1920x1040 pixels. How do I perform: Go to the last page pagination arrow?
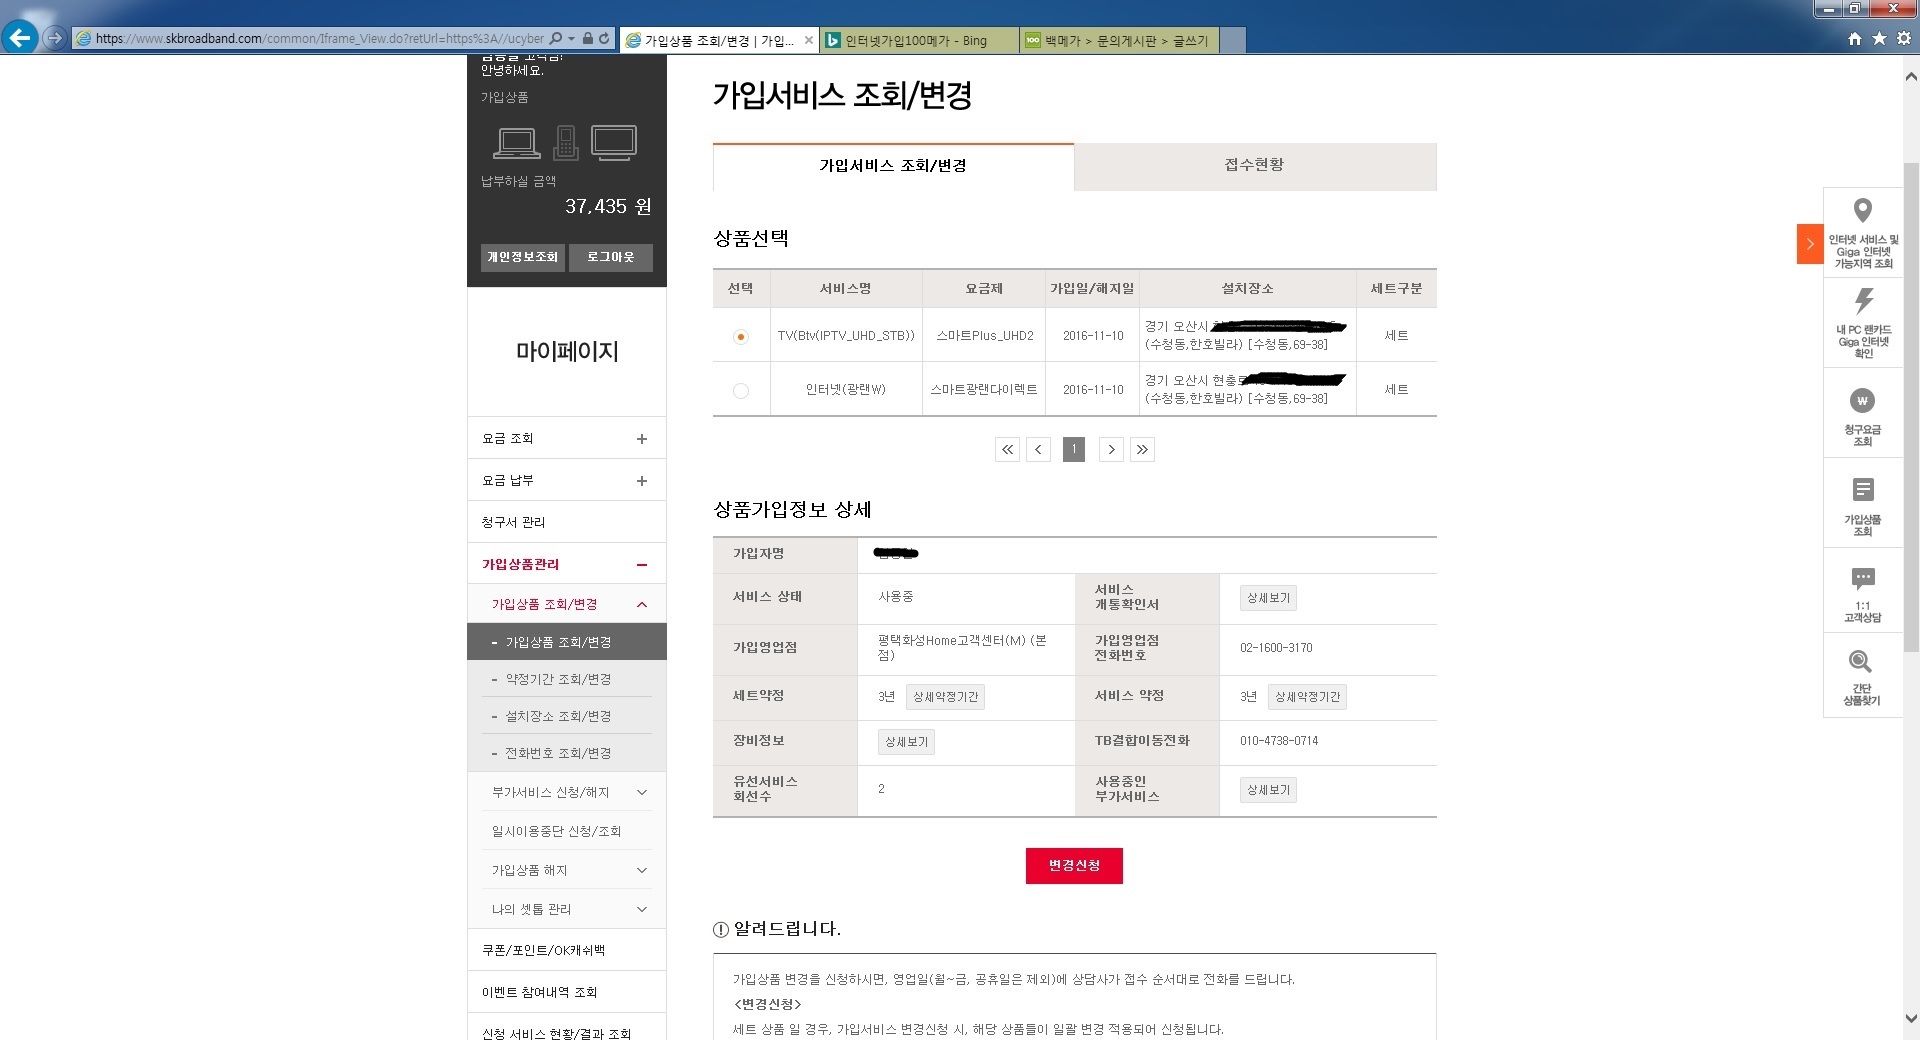1142,450
